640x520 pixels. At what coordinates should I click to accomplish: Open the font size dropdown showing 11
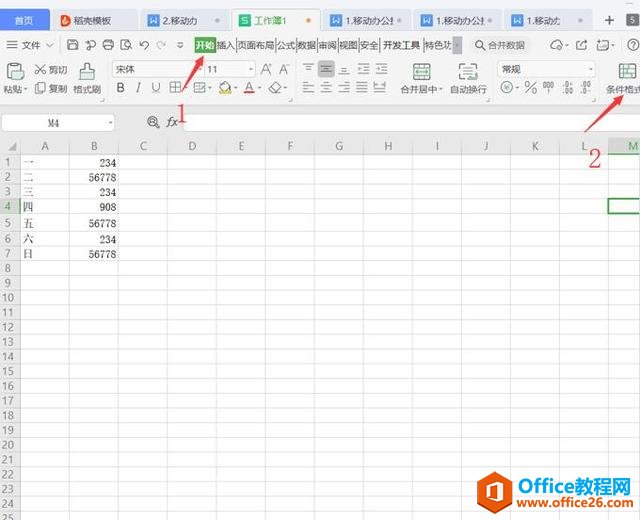251,69
